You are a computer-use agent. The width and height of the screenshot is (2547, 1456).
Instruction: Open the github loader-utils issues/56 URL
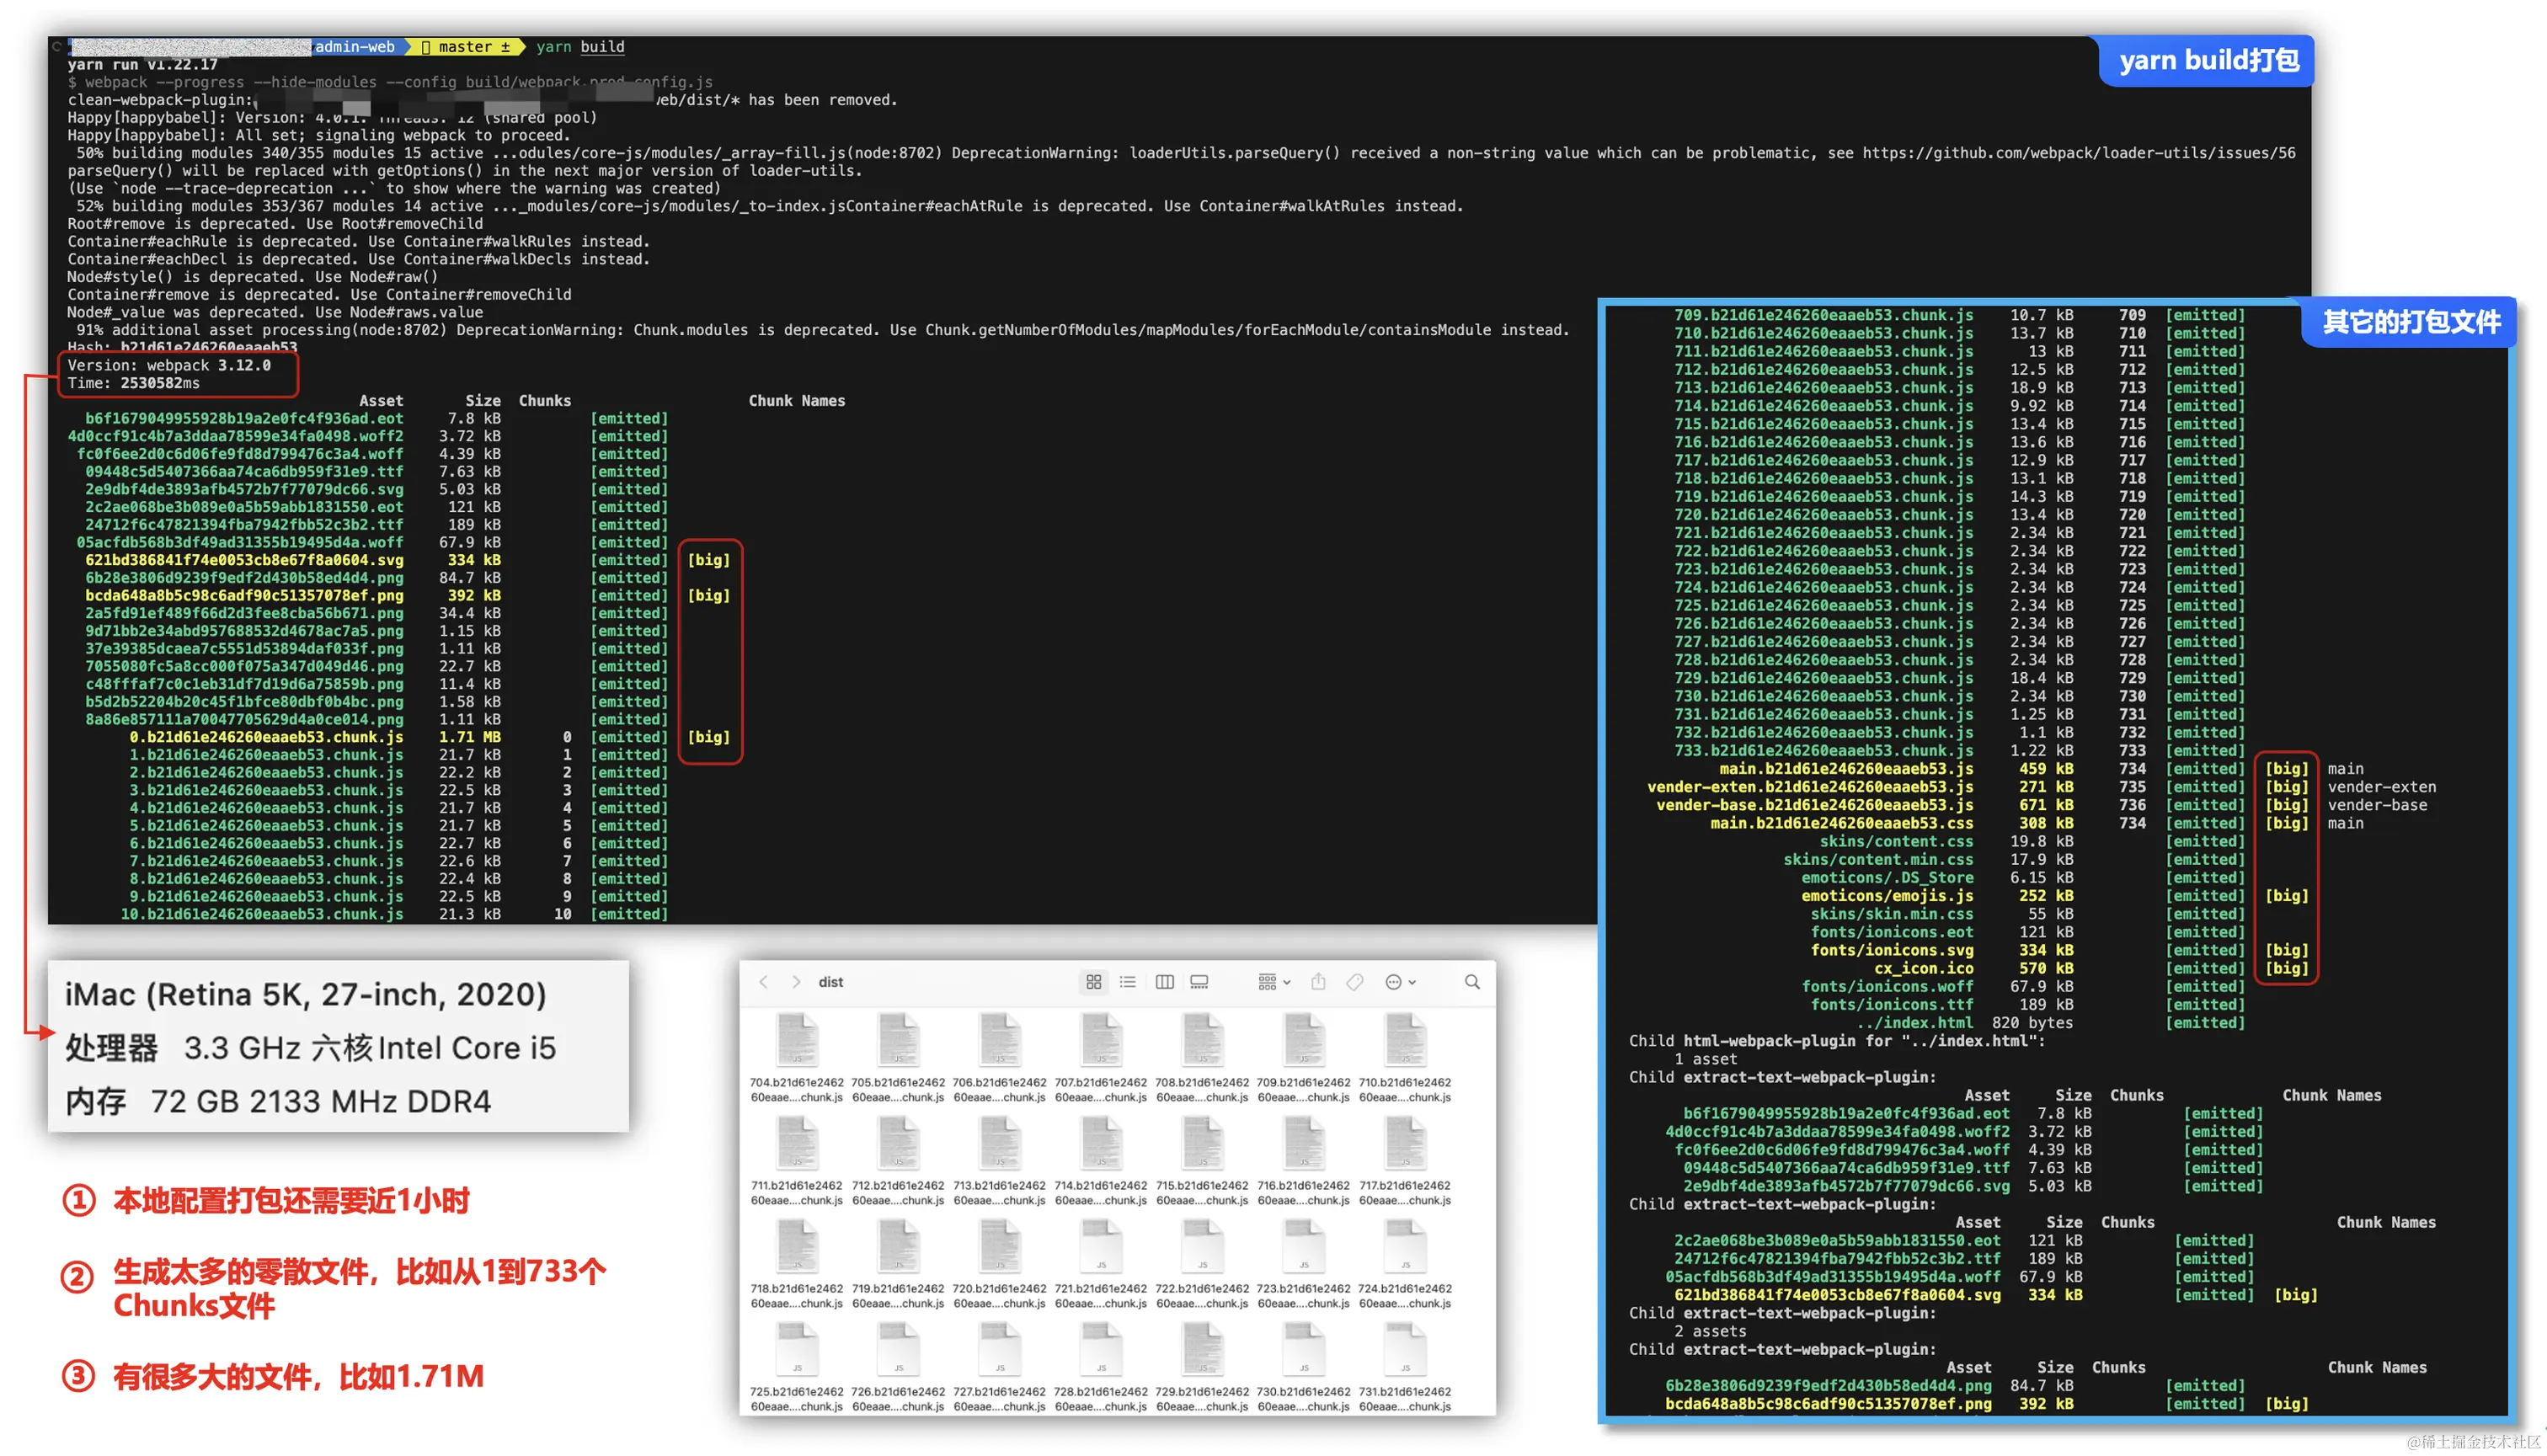point(2078,153)
